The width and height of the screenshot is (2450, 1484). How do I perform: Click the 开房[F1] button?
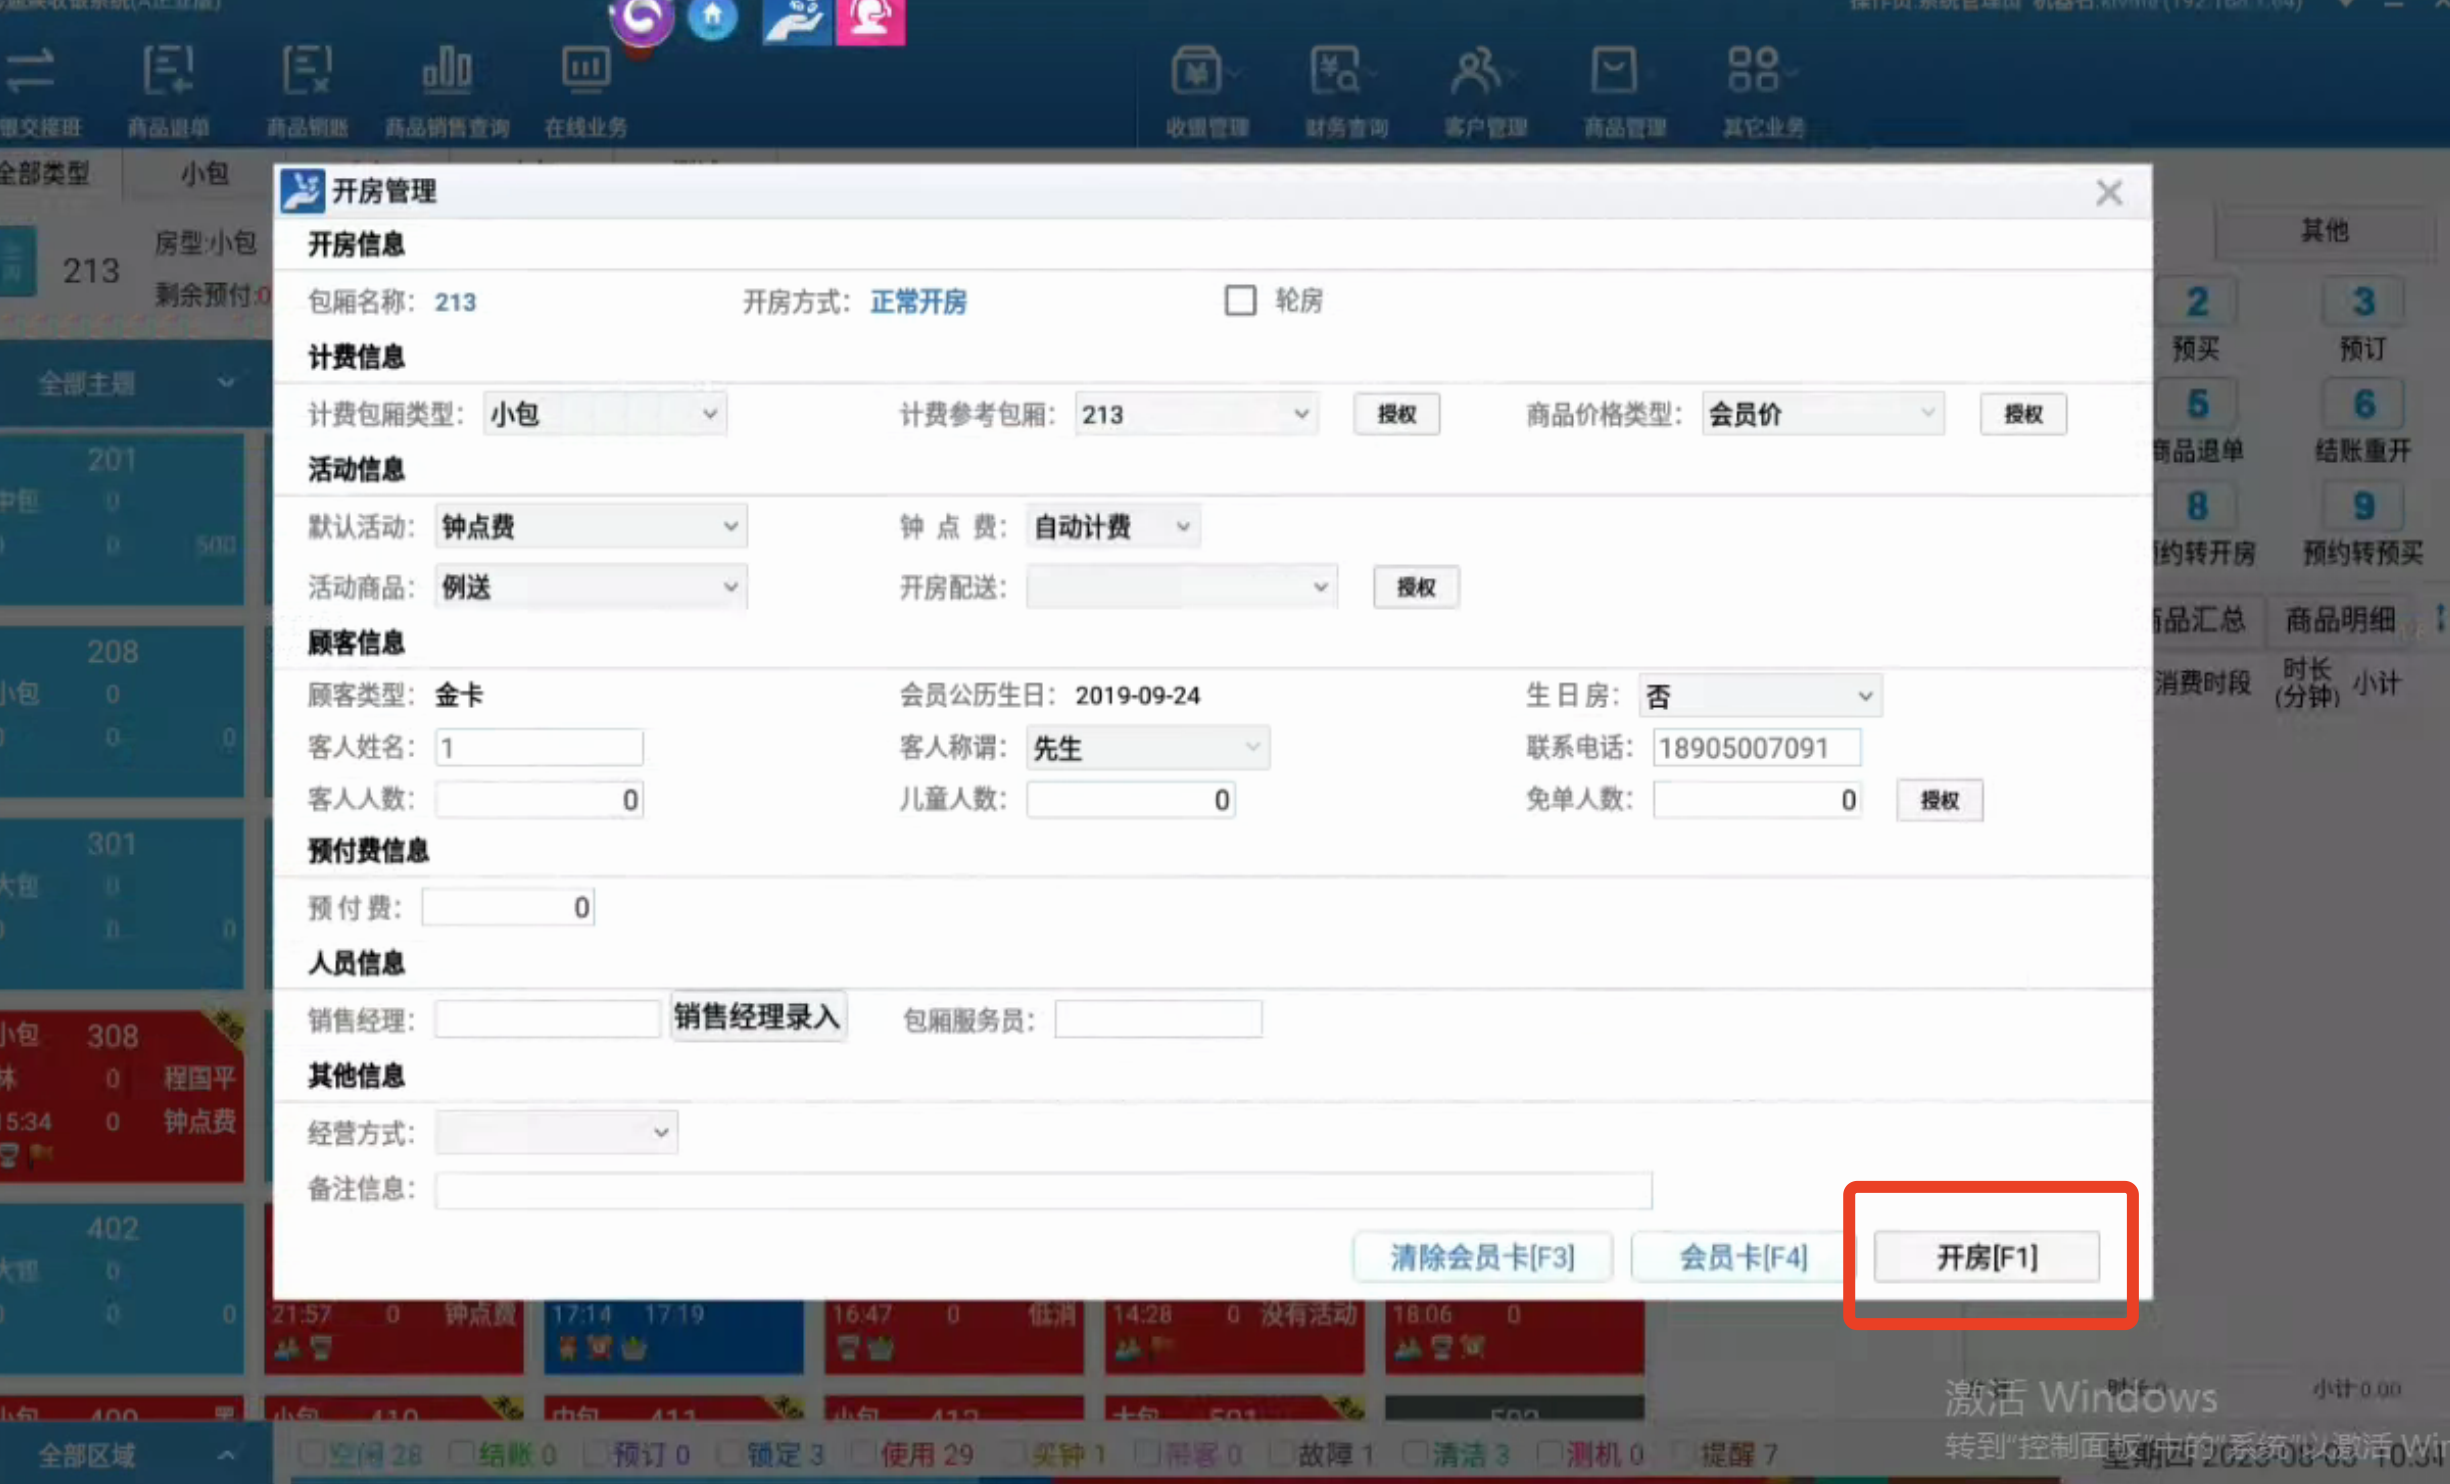(x=1986, y=1256)
